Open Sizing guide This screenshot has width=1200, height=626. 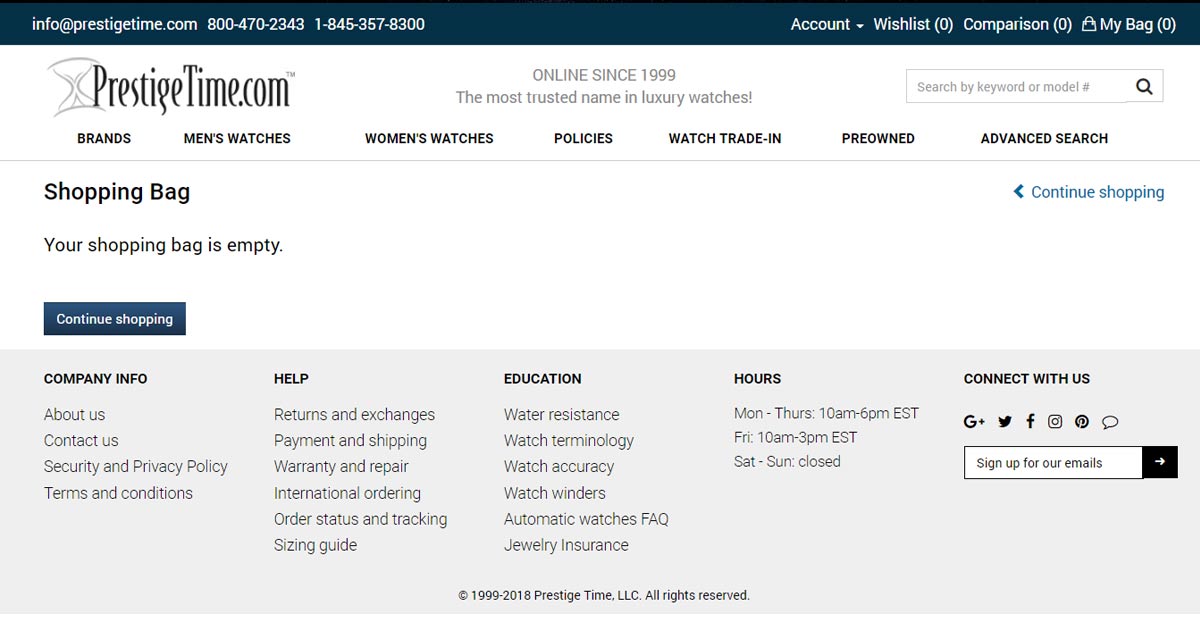[x=315, y=545]
